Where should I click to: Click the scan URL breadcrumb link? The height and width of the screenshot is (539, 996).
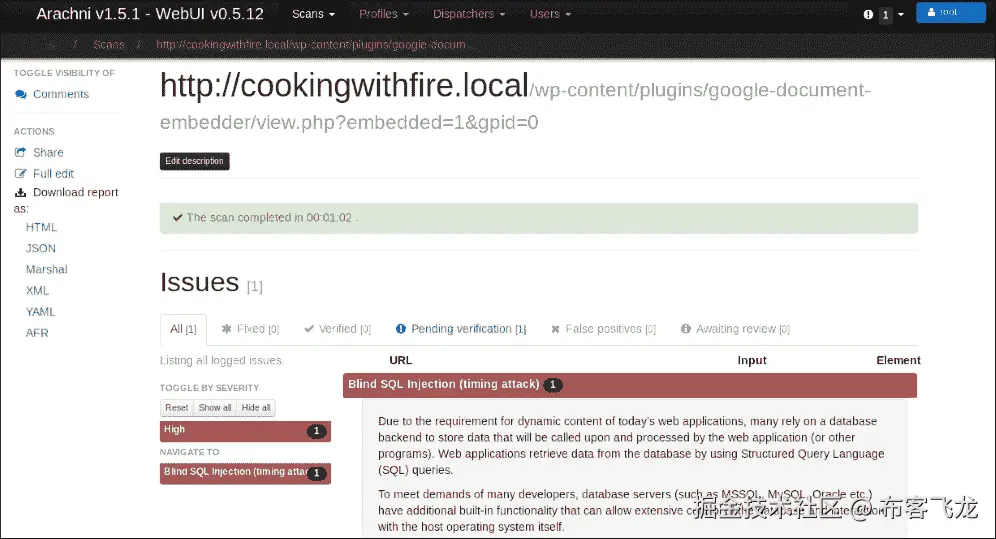coord(311,44)
